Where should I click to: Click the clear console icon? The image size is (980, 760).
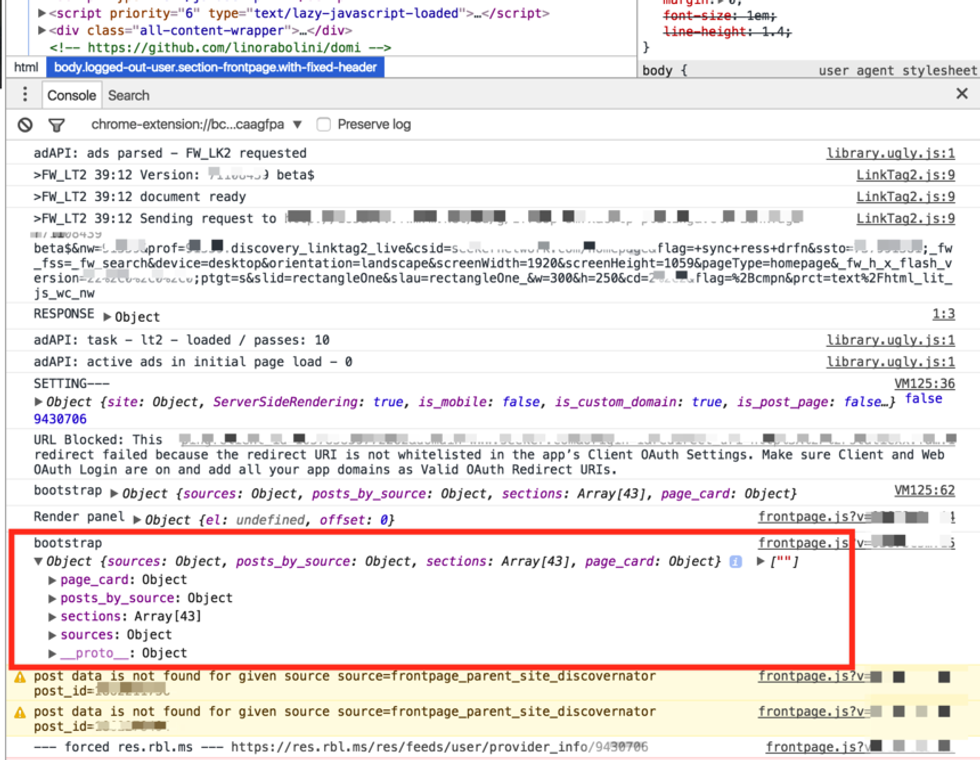tap(25, 125)
